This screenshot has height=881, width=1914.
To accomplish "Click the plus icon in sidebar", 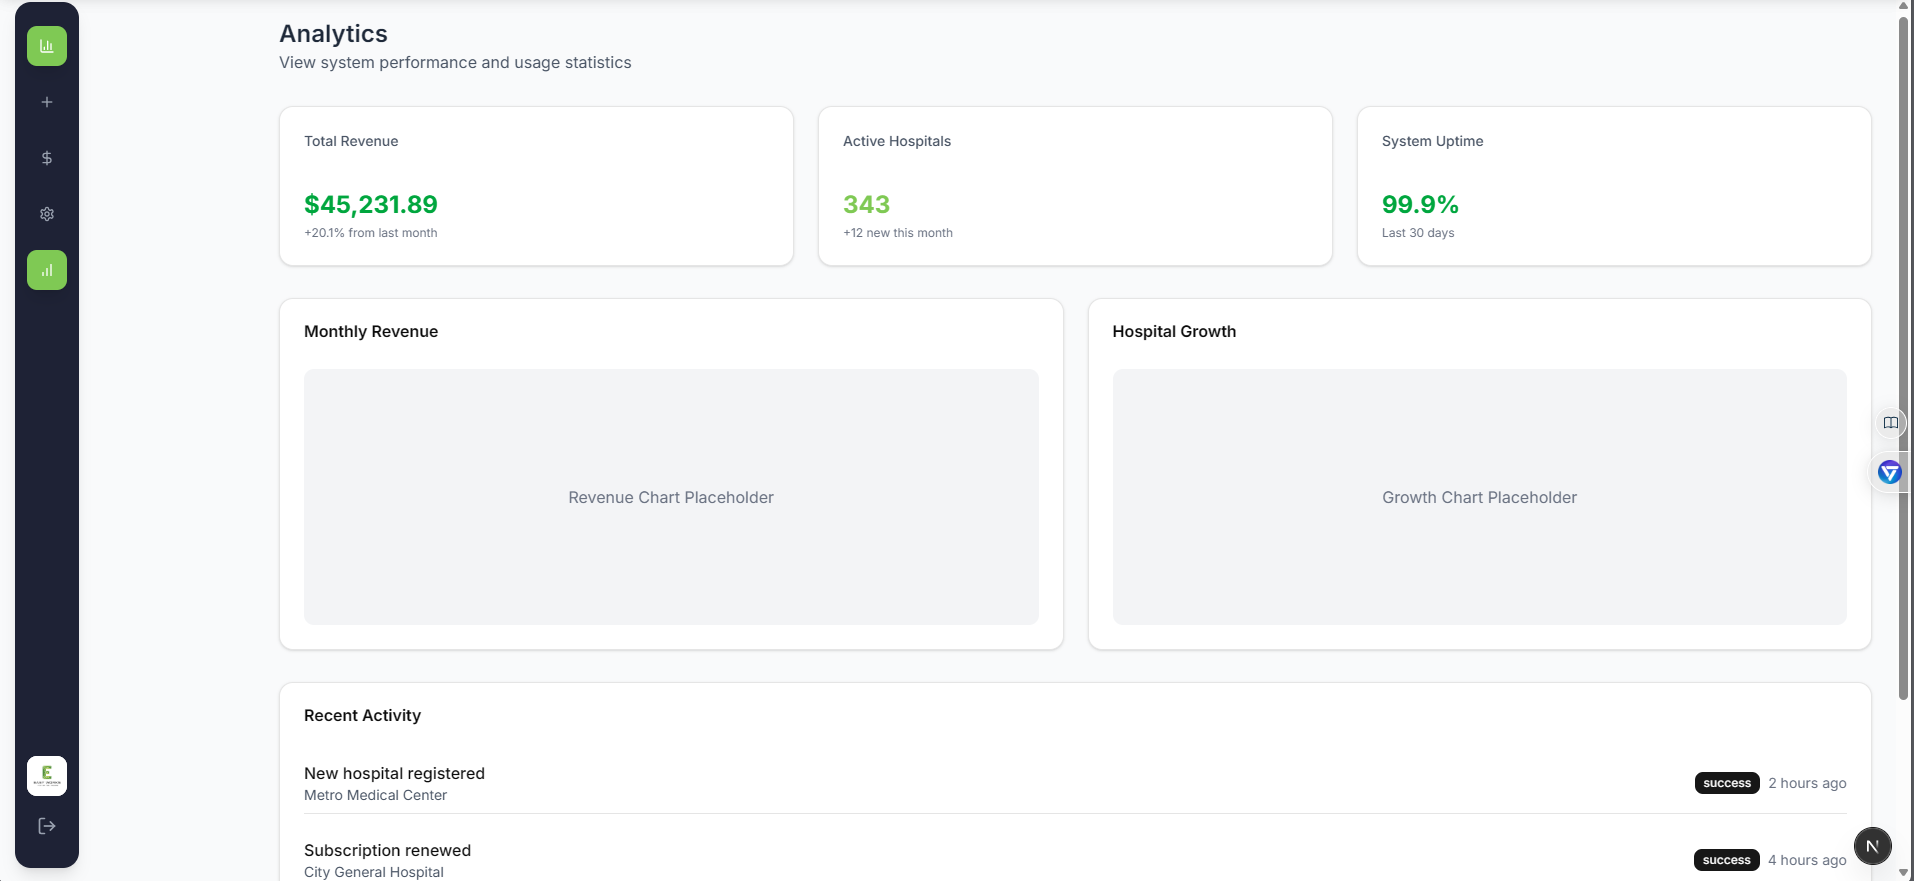I will click(47, 102).
